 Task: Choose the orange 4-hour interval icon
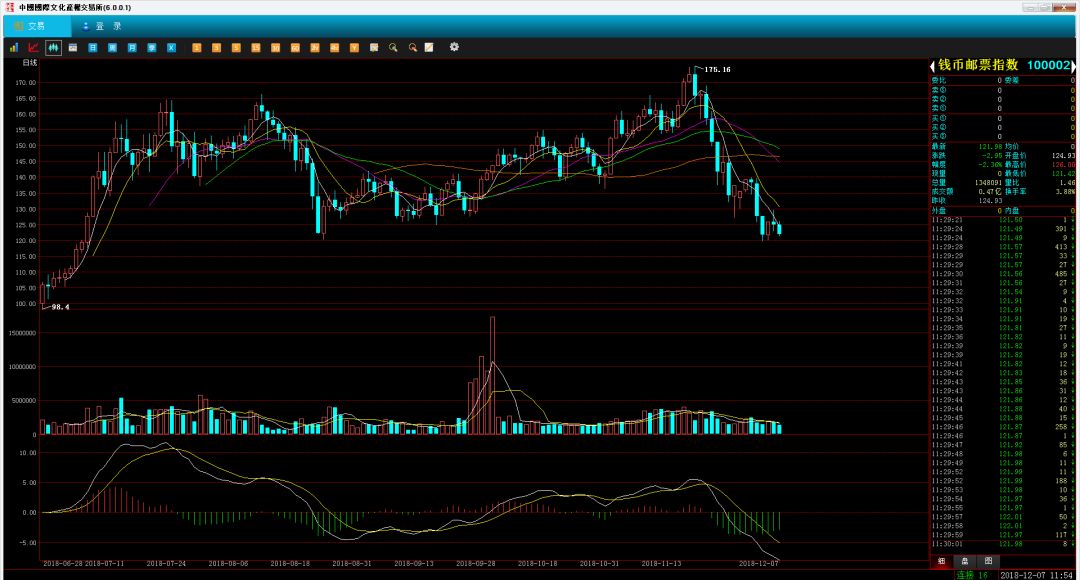[334, 48]
